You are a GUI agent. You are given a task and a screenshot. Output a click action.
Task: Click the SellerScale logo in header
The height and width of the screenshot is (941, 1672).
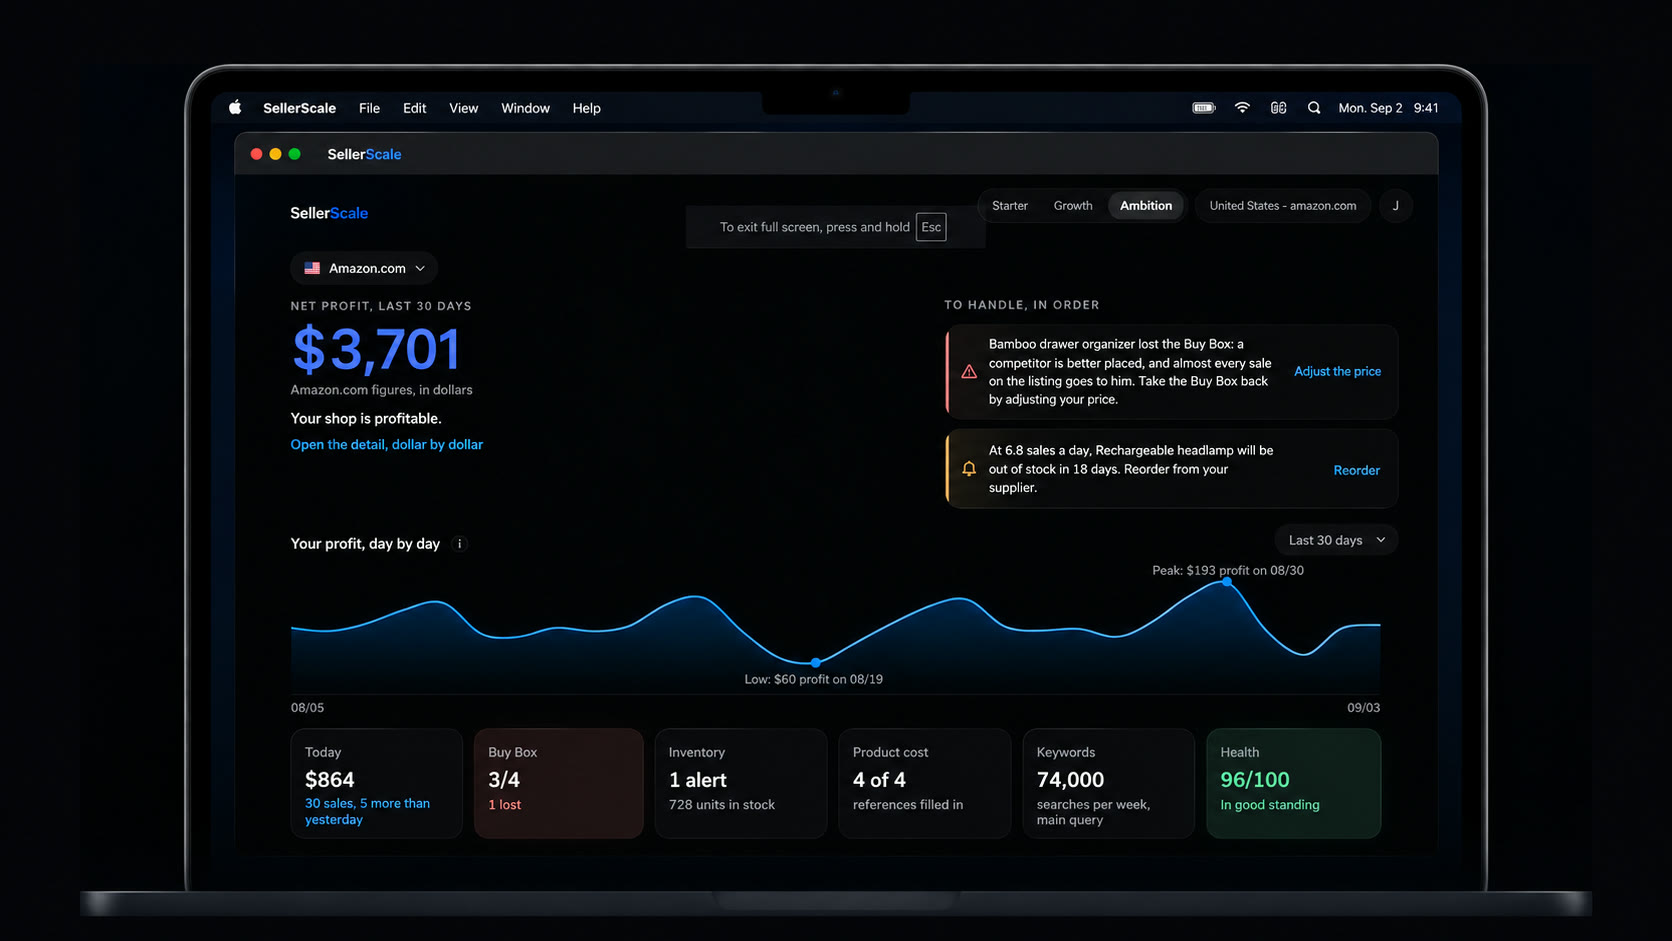(329, 213)
